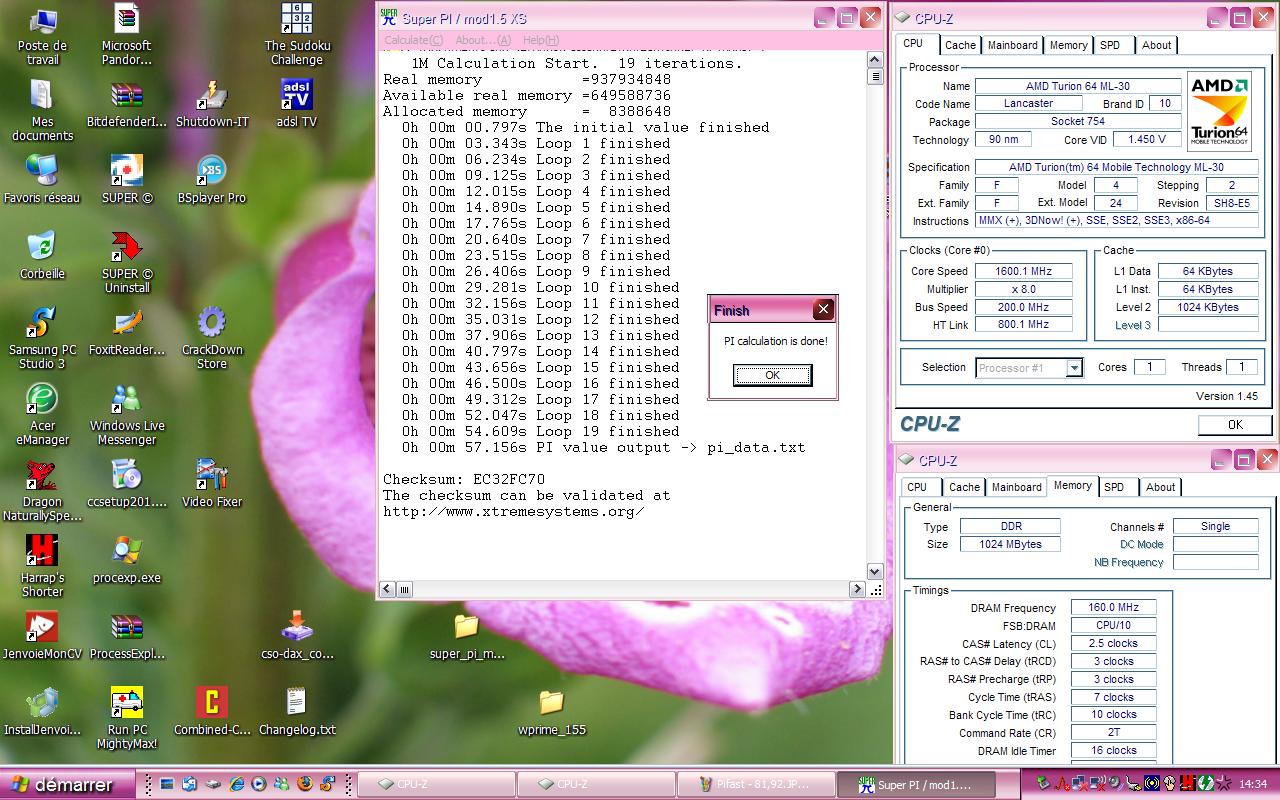Click scroll-down arrow in Super PI output
This screenshot has height=800, width=1280.
pos(875,572)
